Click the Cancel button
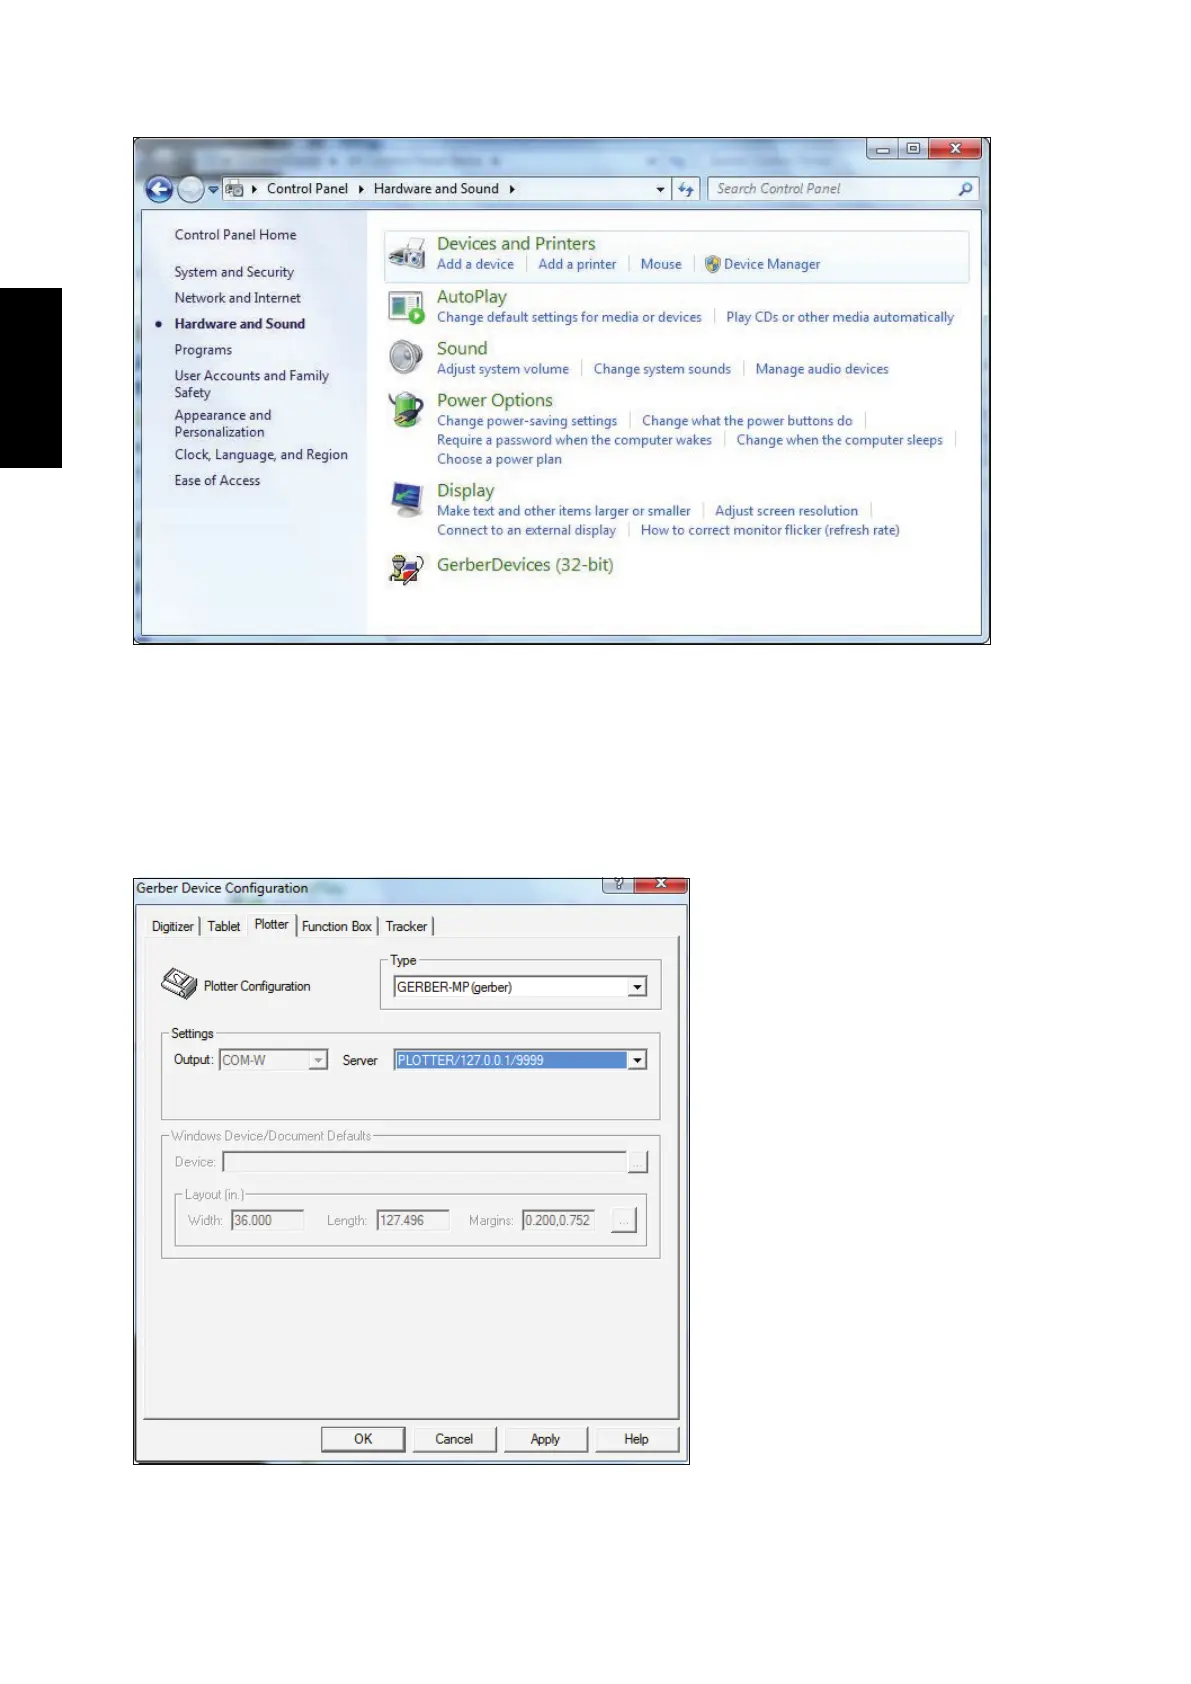The height and width of the screenshot is (1684, 1191). pyautogui.click(x=454, y=1439)
